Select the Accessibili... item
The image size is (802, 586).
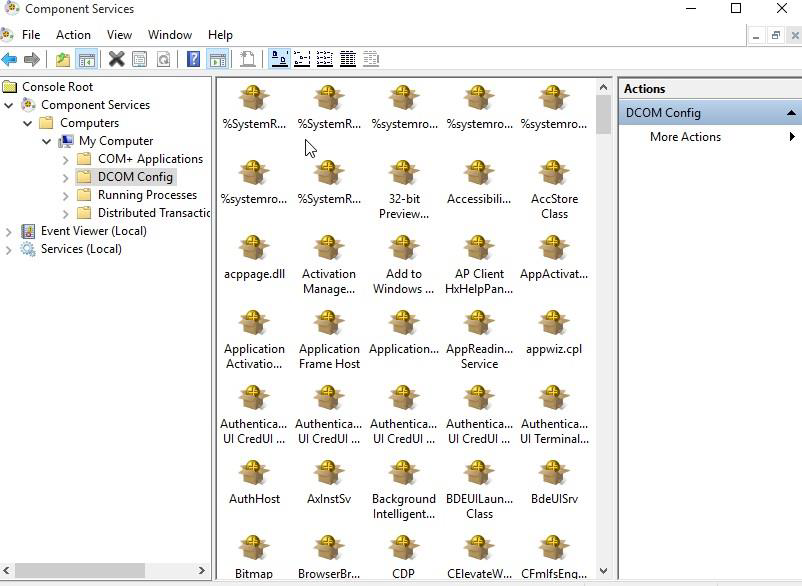479,183
